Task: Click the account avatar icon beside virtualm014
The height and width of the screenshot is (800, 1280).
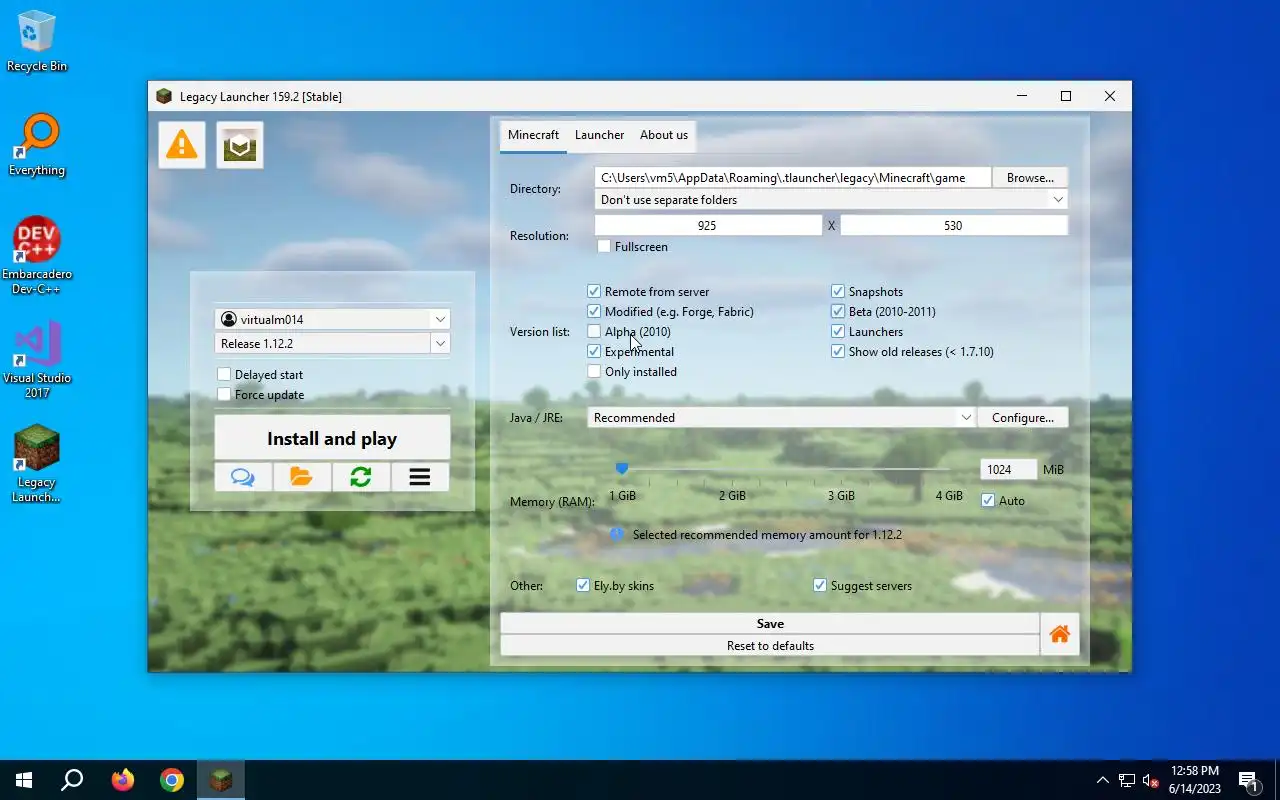Action: [229, 319]
